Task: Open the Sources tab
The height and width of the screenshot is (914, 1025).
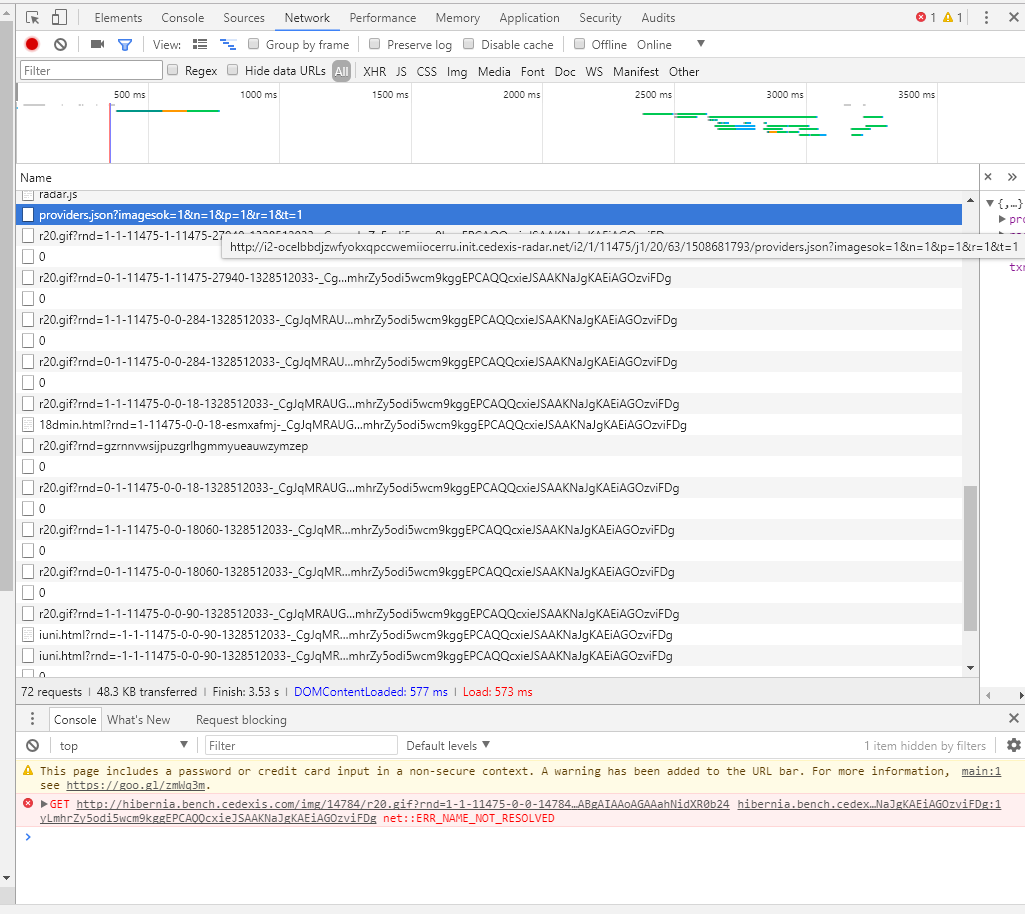Action: (x=244, y=18)
